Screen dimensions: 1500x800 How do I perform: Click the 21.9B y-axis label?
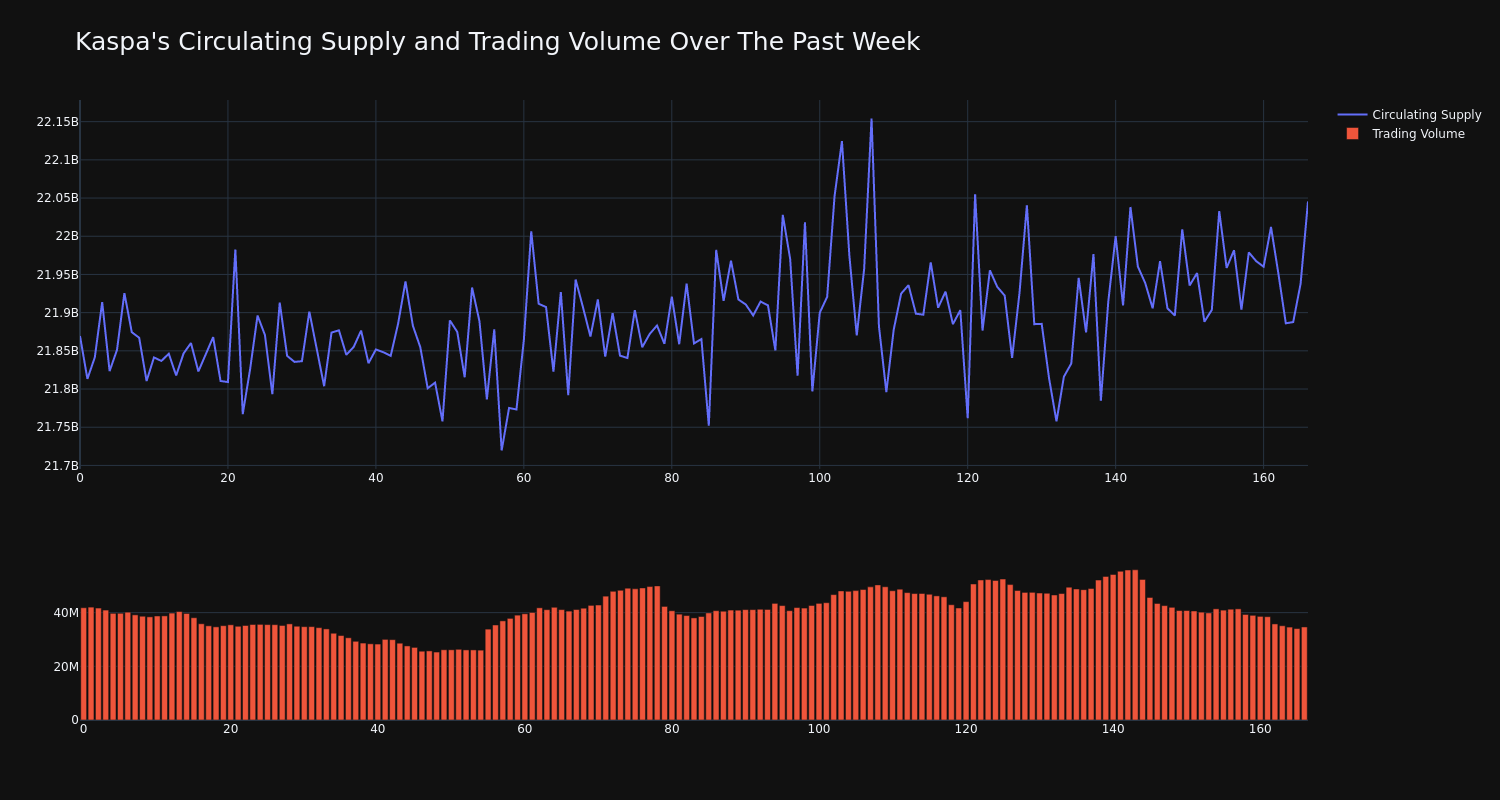click(61, 313)
